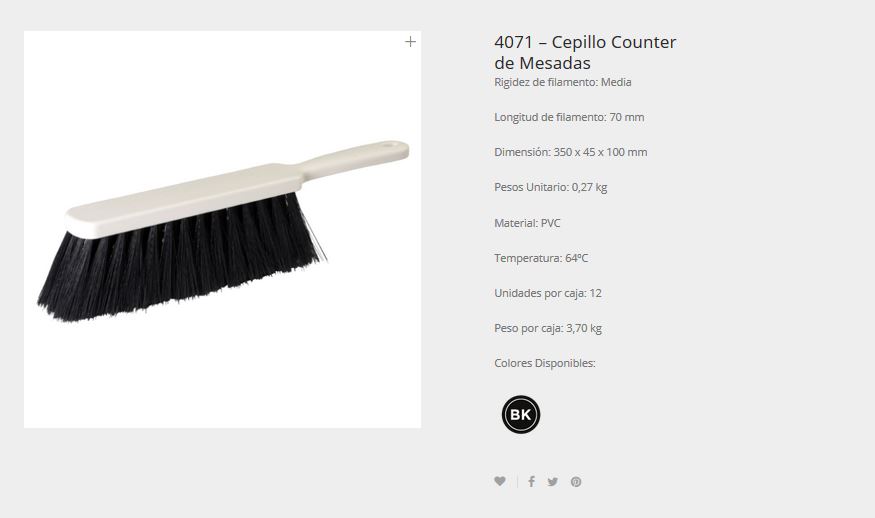Image resolution: width=875 pixels, height=518 pixels.
Task: Click the Rigidez de filamento line
Action: coord(562,82)
